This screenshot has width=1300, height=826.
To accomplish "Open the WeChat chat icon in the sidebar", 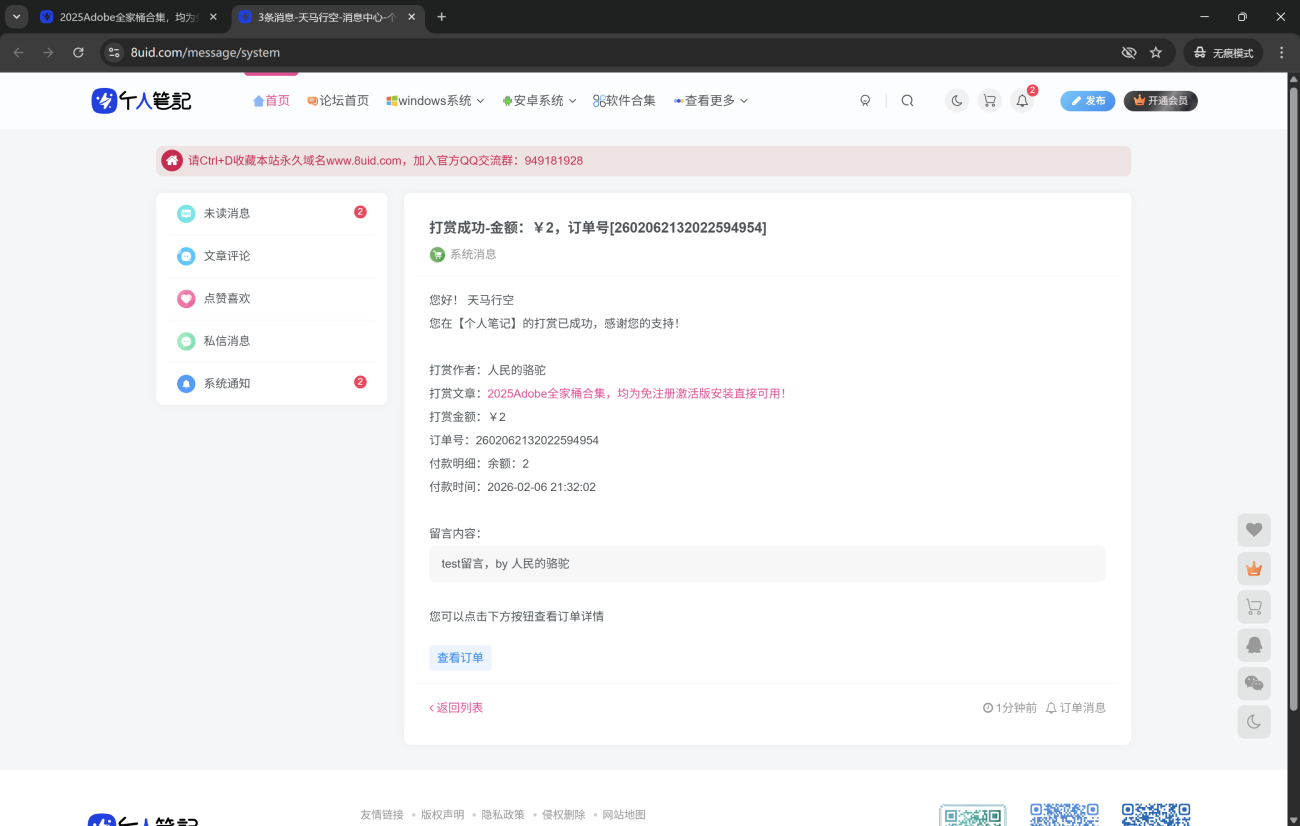I will [x=1254, y=683].
